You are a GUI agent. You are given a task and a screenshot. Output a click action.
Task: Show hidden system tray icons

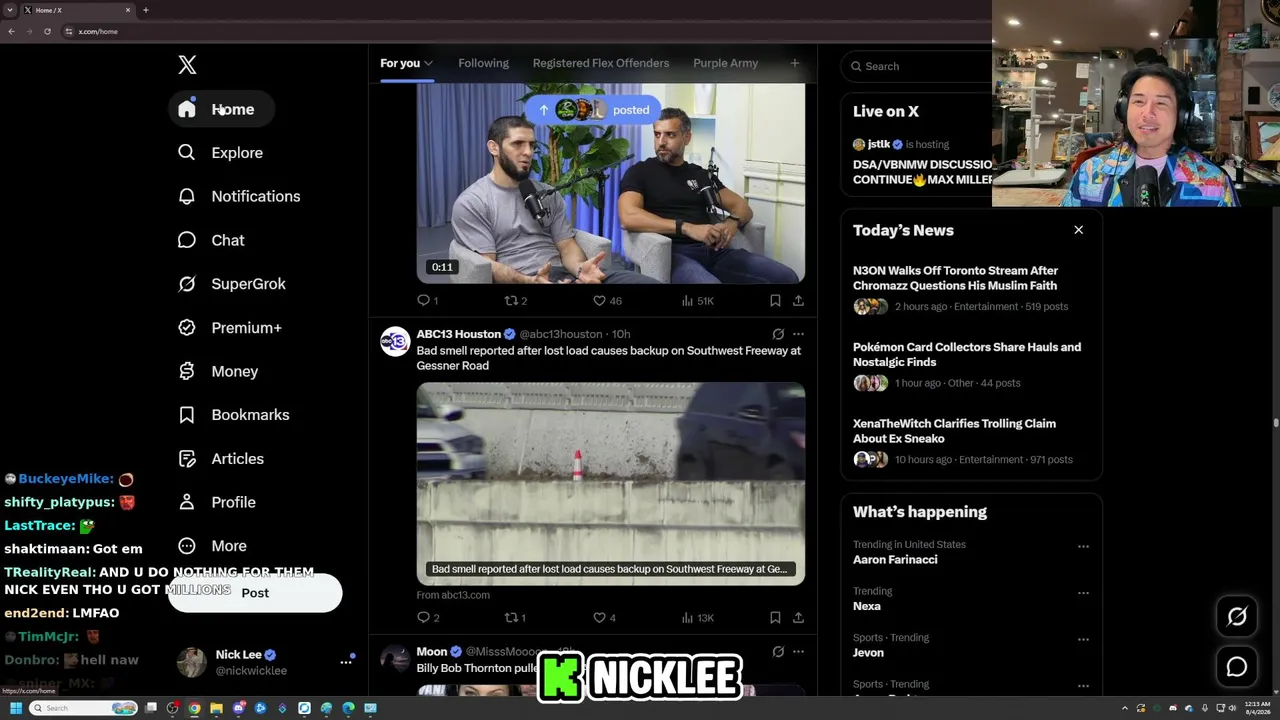coord(1125,708)
